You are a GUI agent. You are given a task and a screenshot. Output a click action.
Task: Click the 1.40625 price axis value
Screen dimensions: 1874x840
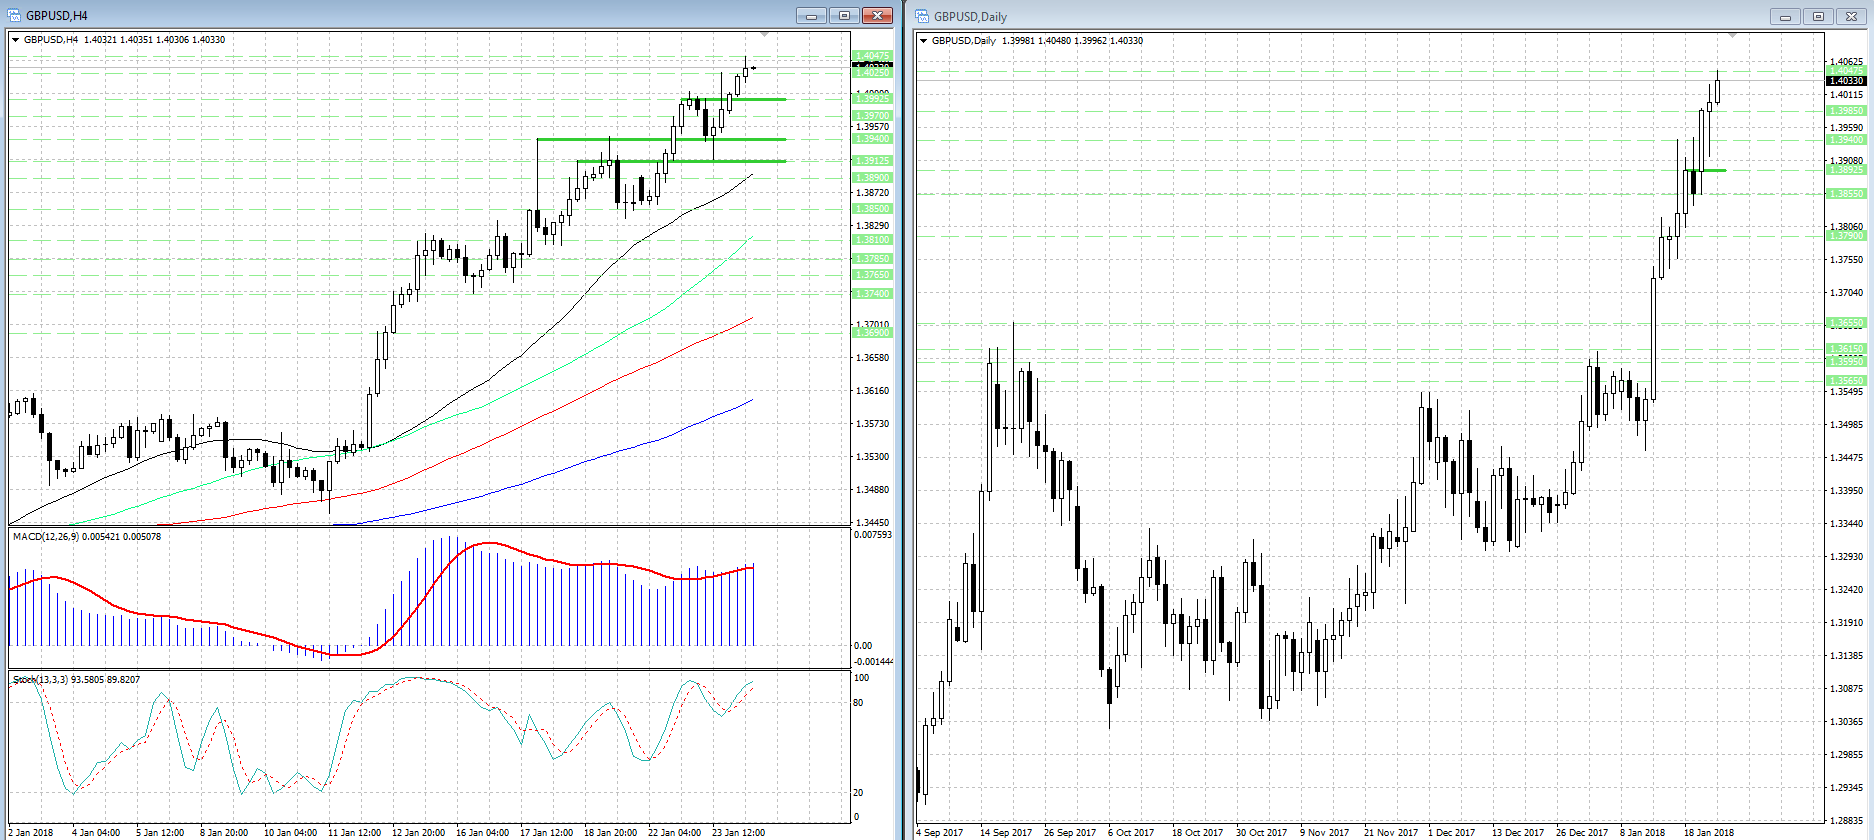tap(1846, 62)
